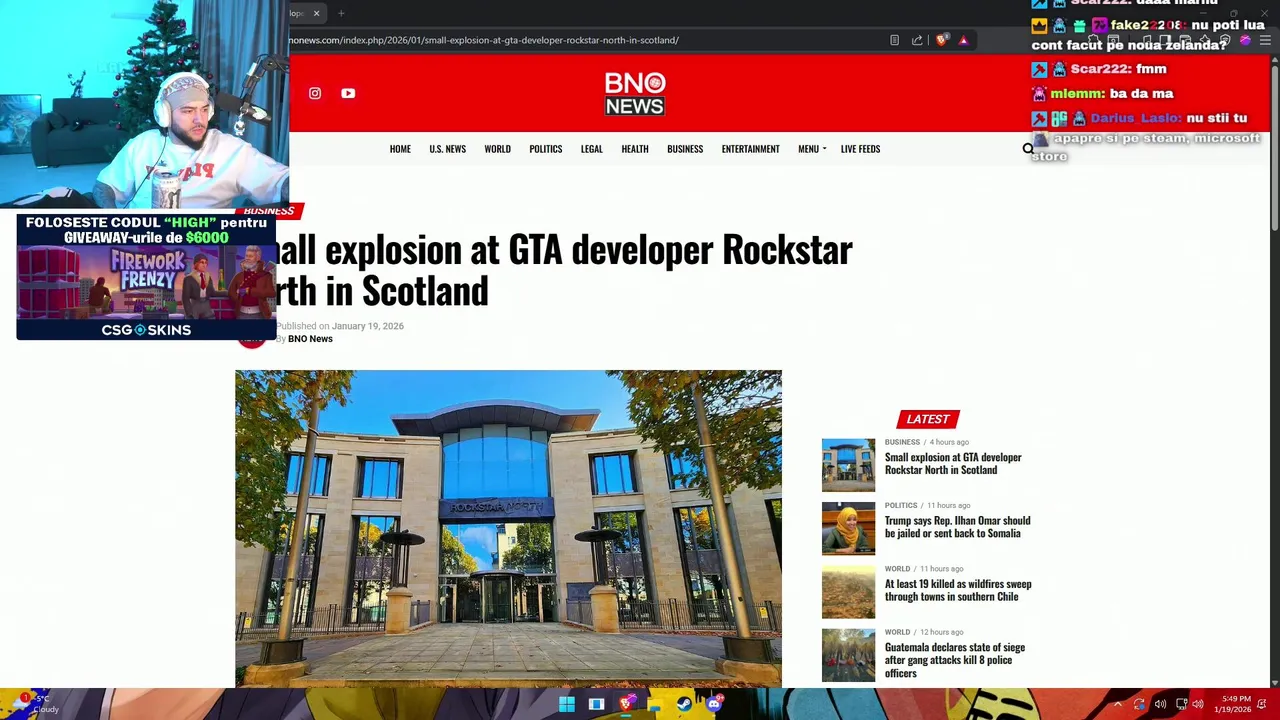Viewport: 1280px width, 720px height.
Task: Click the taskbar icon right of Start
Action: coord(596,704)
